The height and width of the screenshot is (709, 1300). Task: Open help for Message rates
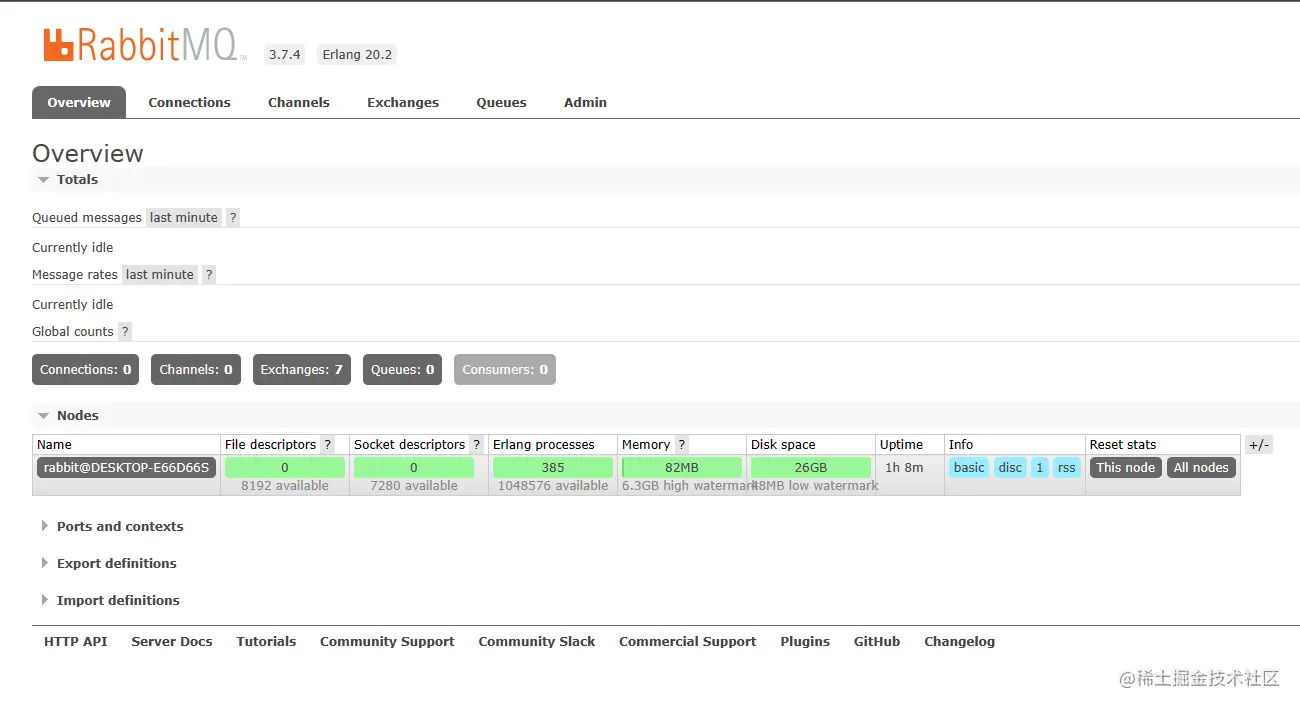point(209,275)
